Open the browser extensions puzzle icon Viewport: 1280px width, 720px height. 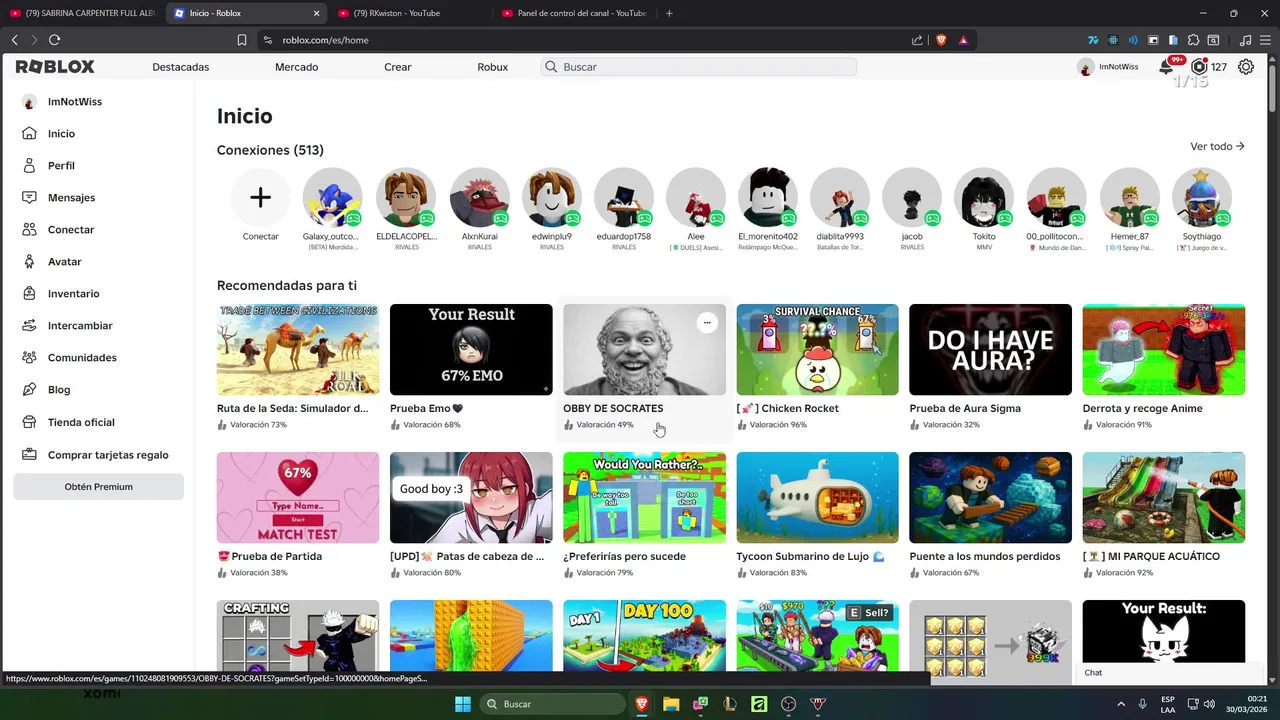[x=1193, y=40]
